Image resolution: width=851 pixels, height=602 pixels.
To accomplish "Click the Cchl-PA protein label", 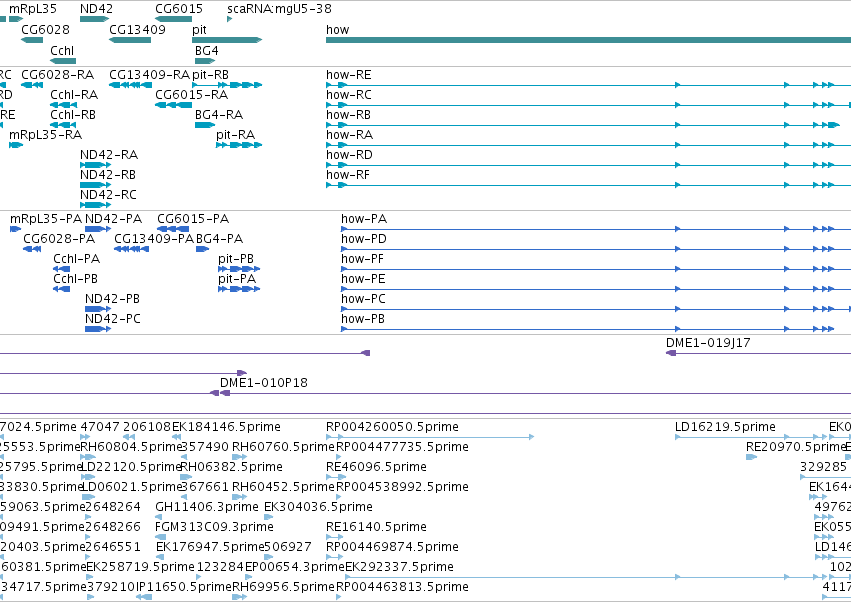I will pyautogui.click(x=77, y=259).
